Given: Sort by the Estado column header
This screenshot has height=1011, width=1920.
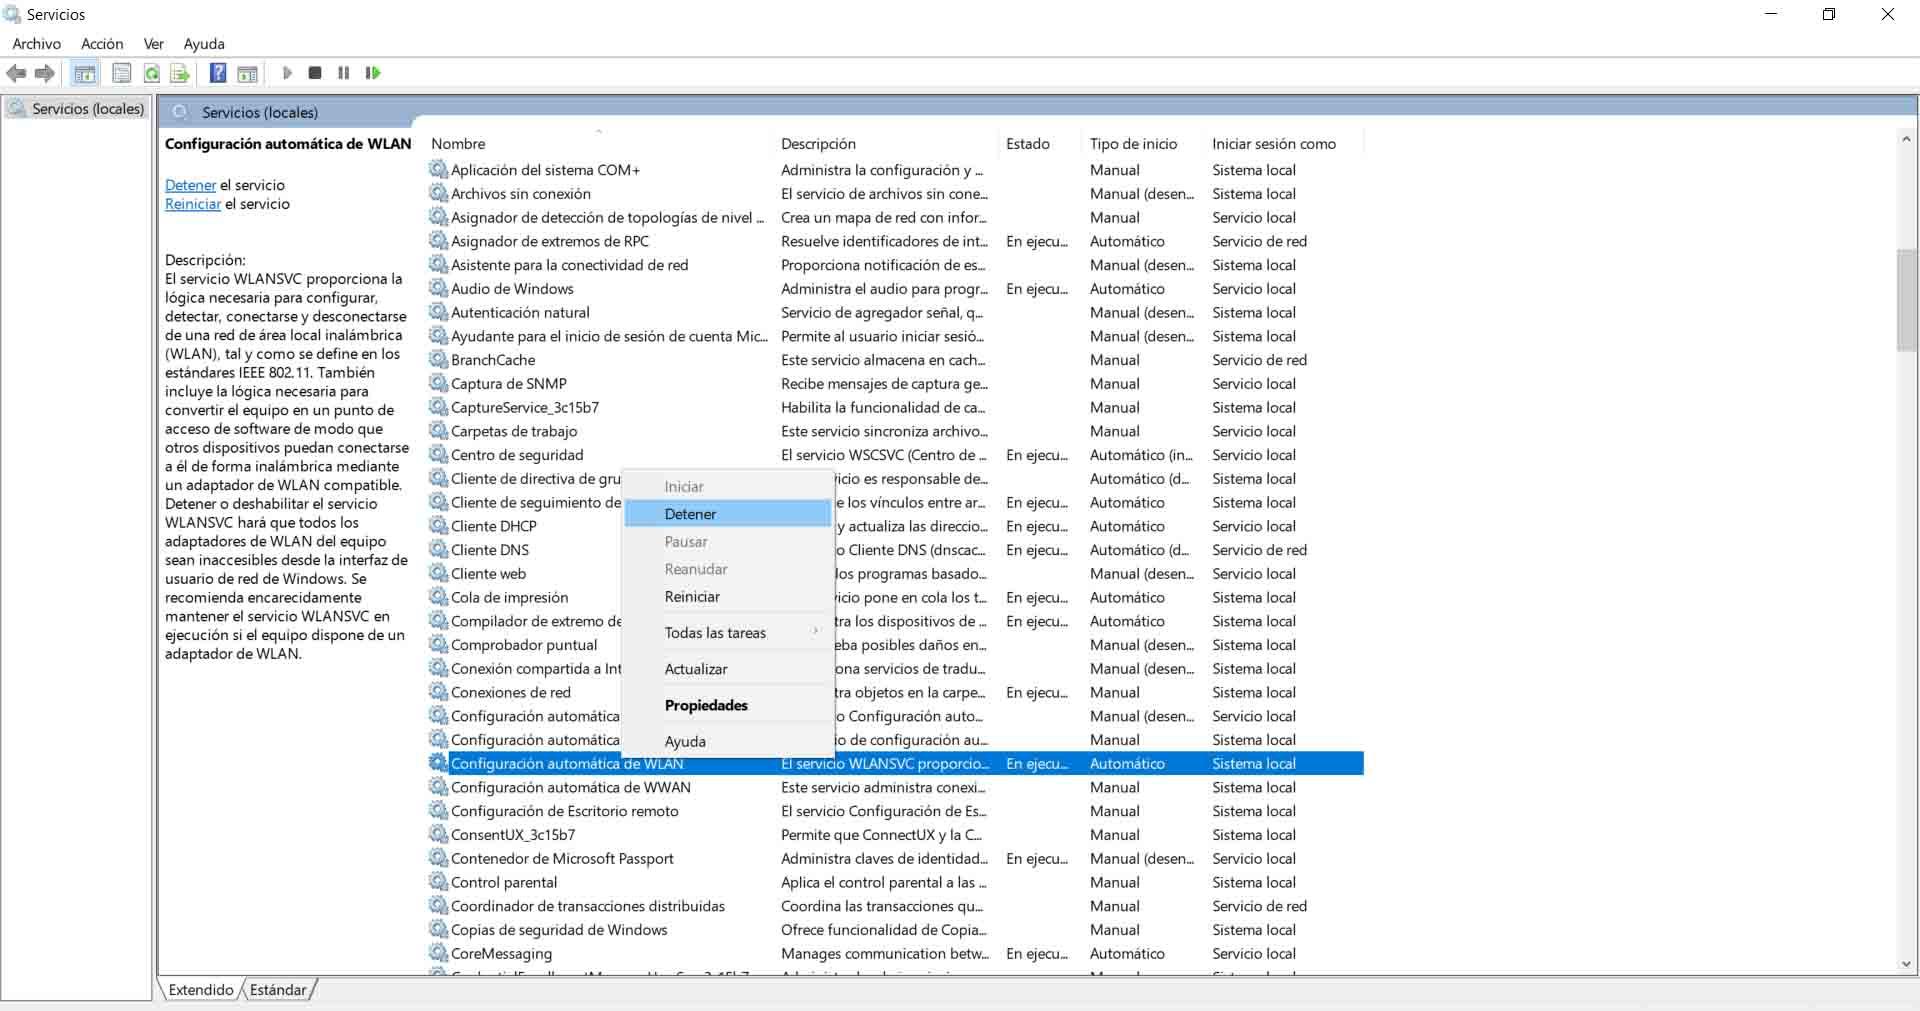Looking at the screenshot, I should 1040,144.
